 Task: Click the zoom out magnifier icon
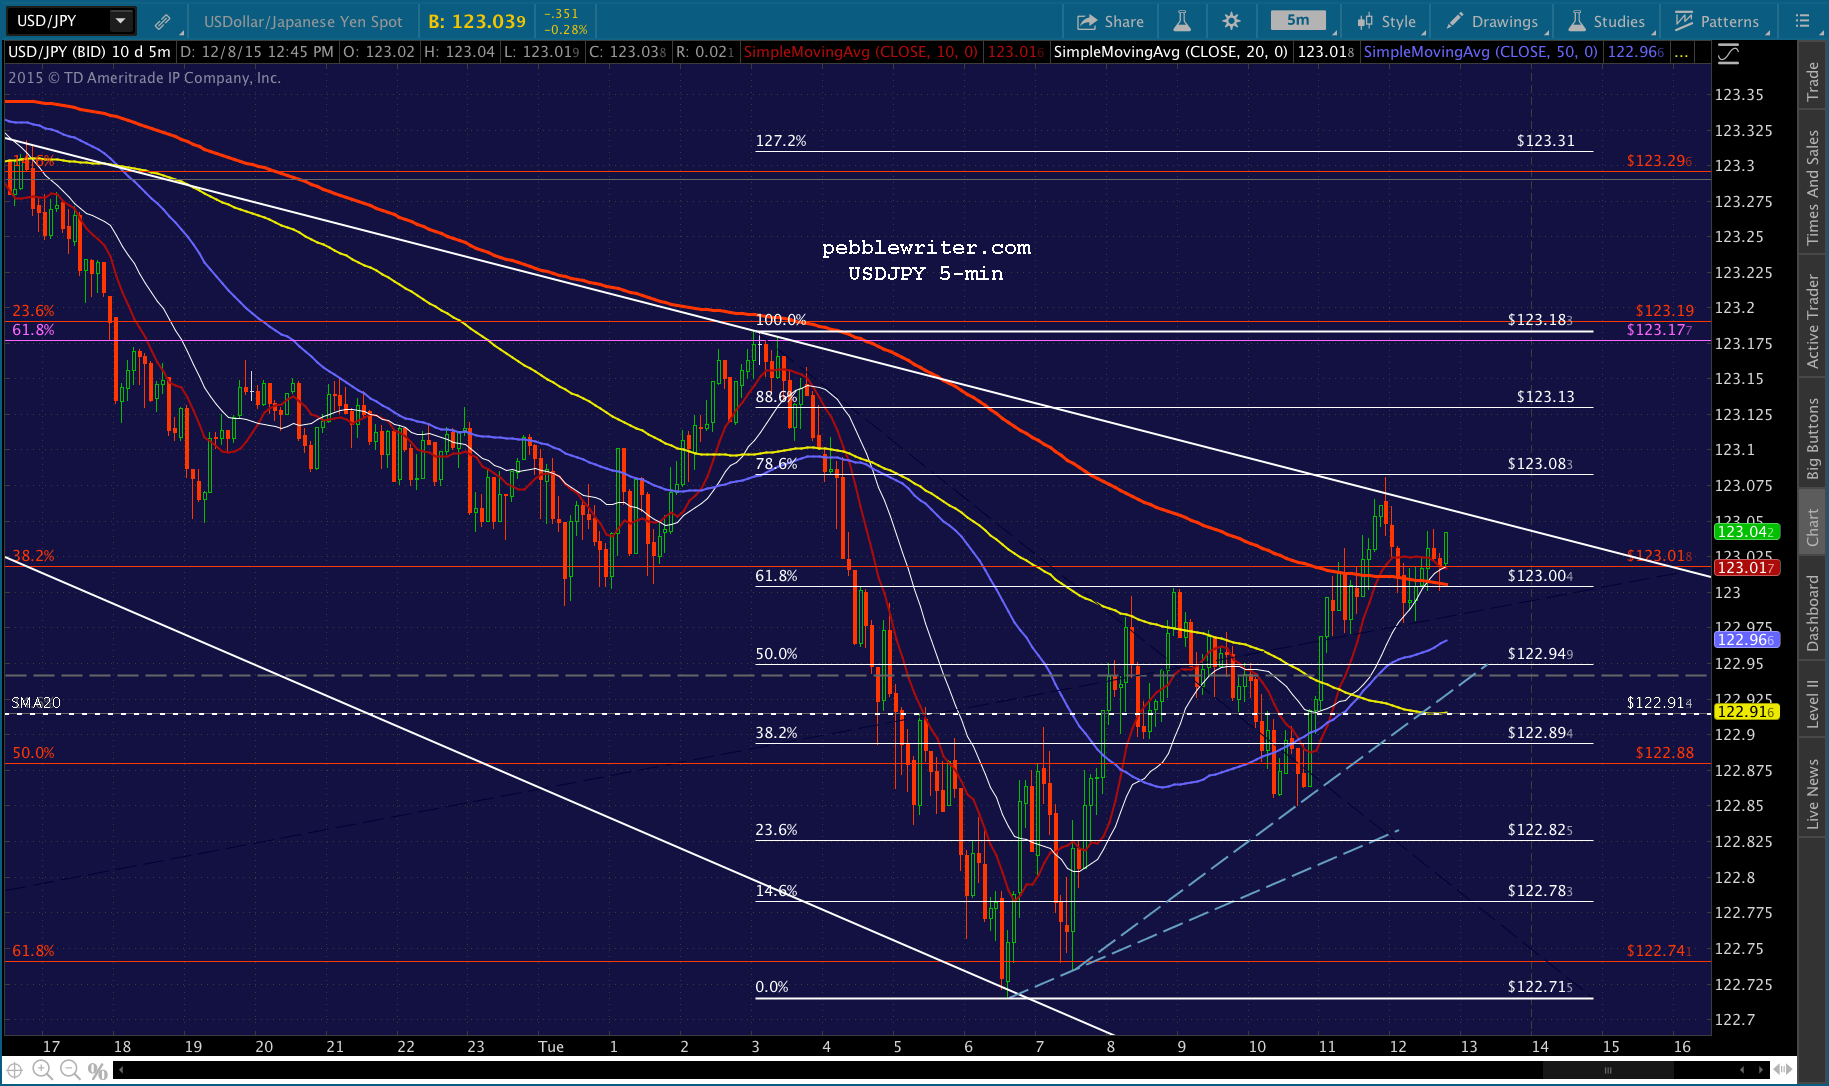pyautogui.click(x=69, y=1070)
